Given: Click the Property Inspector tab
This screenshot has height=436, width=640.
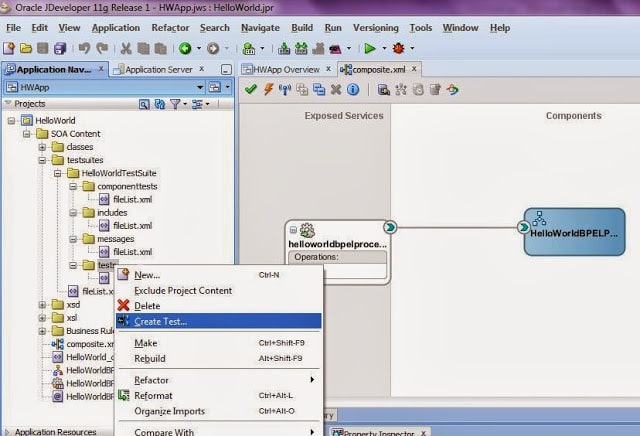Looking at the screenshot, I should [378, 432].
